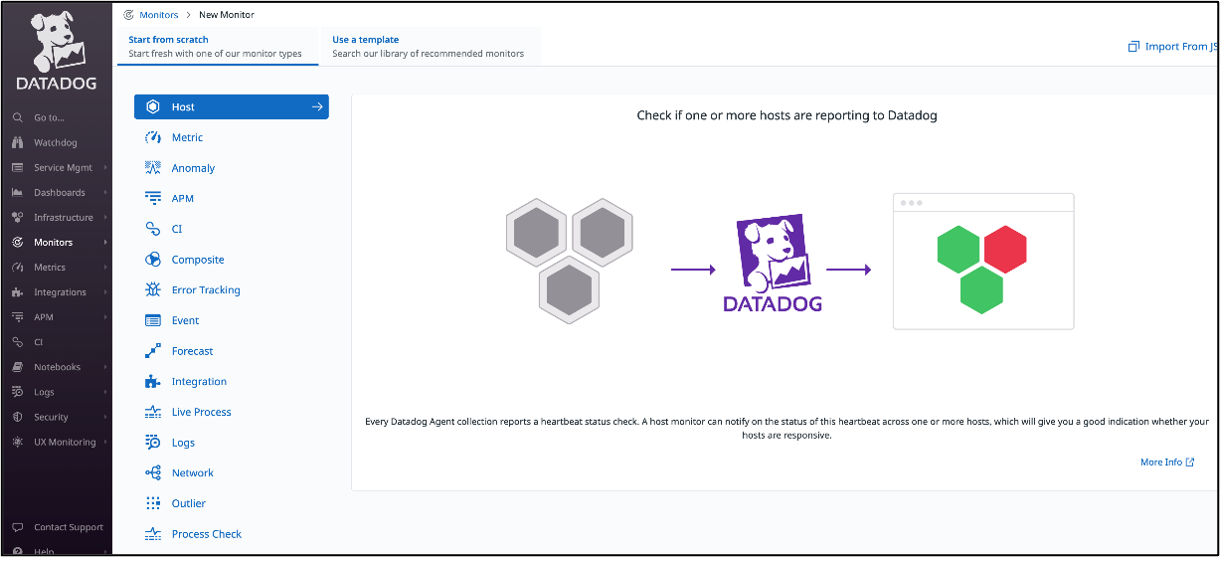Image resolution: width=1225 pixels, height=562 pixels.
Task: Click the Network monitor icon
Action: click(153, 473)
